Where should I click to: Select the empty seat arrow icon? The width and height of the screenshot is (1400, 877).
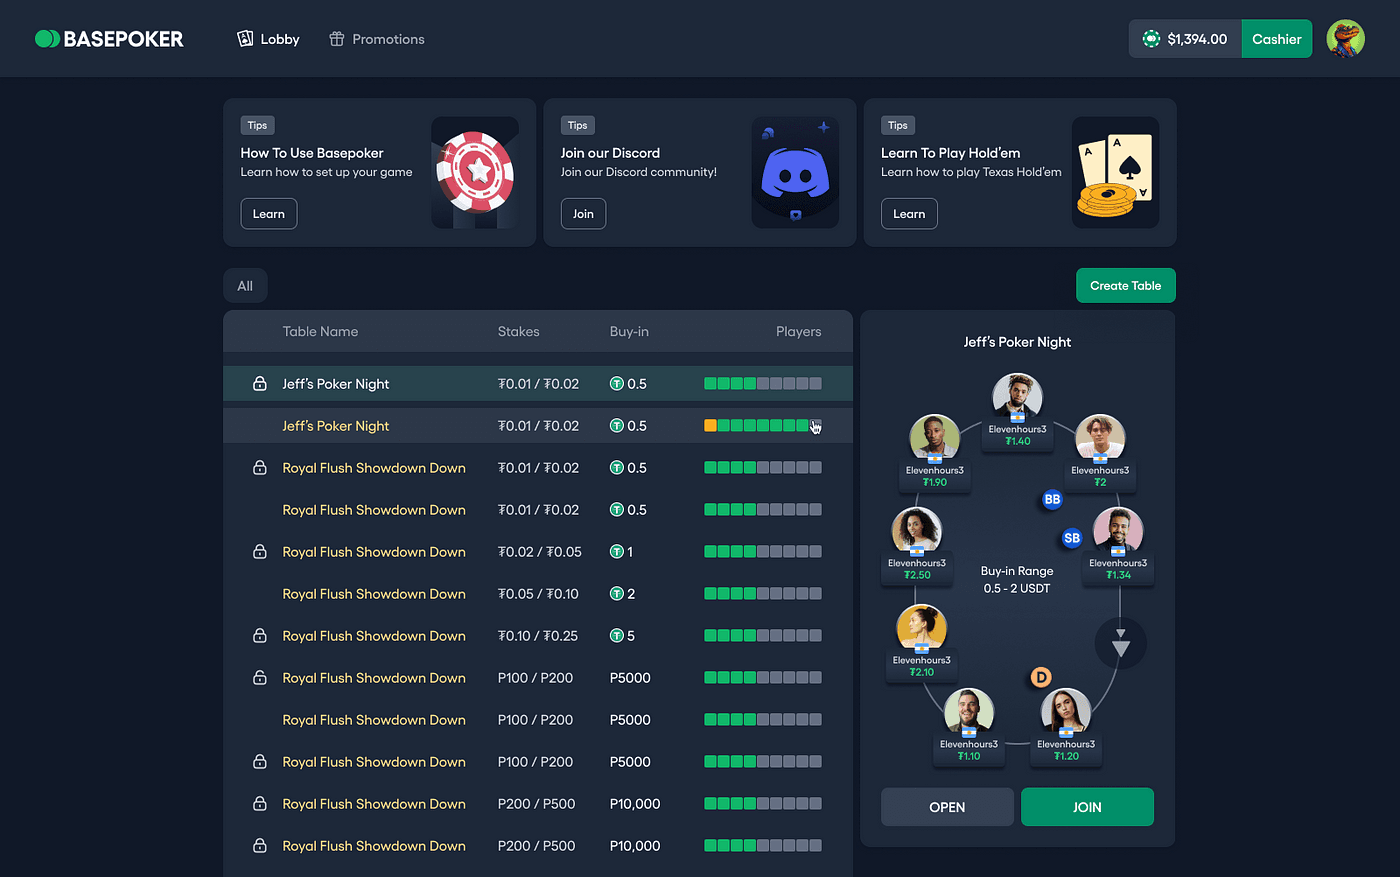click(x=1121, y=644)
